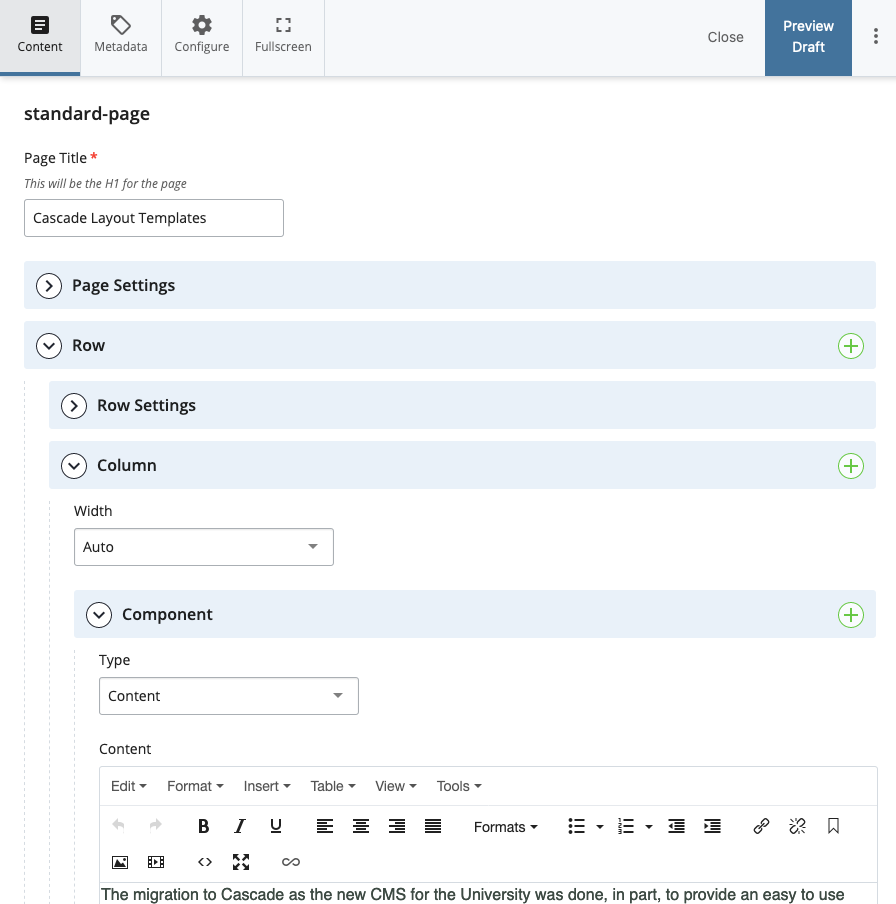Decrease indent of text
This screenshot has width=896, height=904.
click(x=676, y=826)
